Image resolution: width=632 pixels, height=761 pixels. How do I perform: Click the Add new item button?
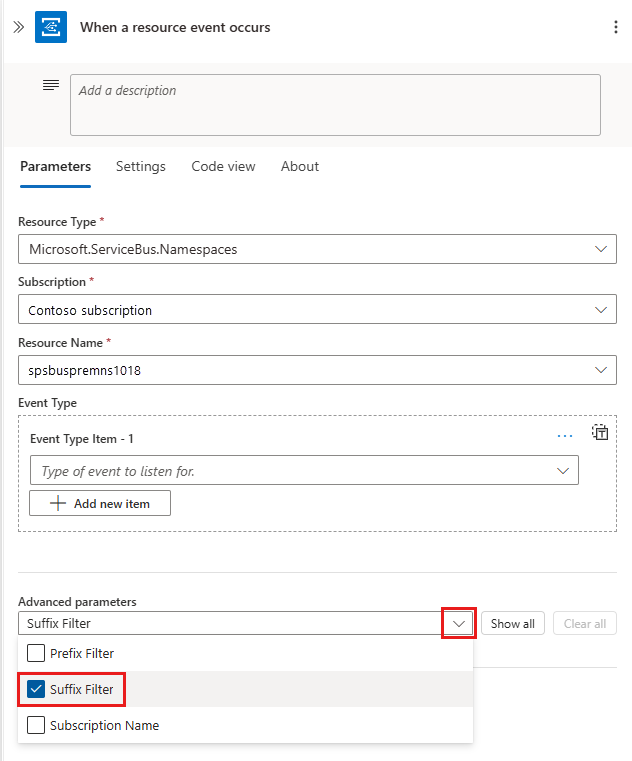click(100, 503)
